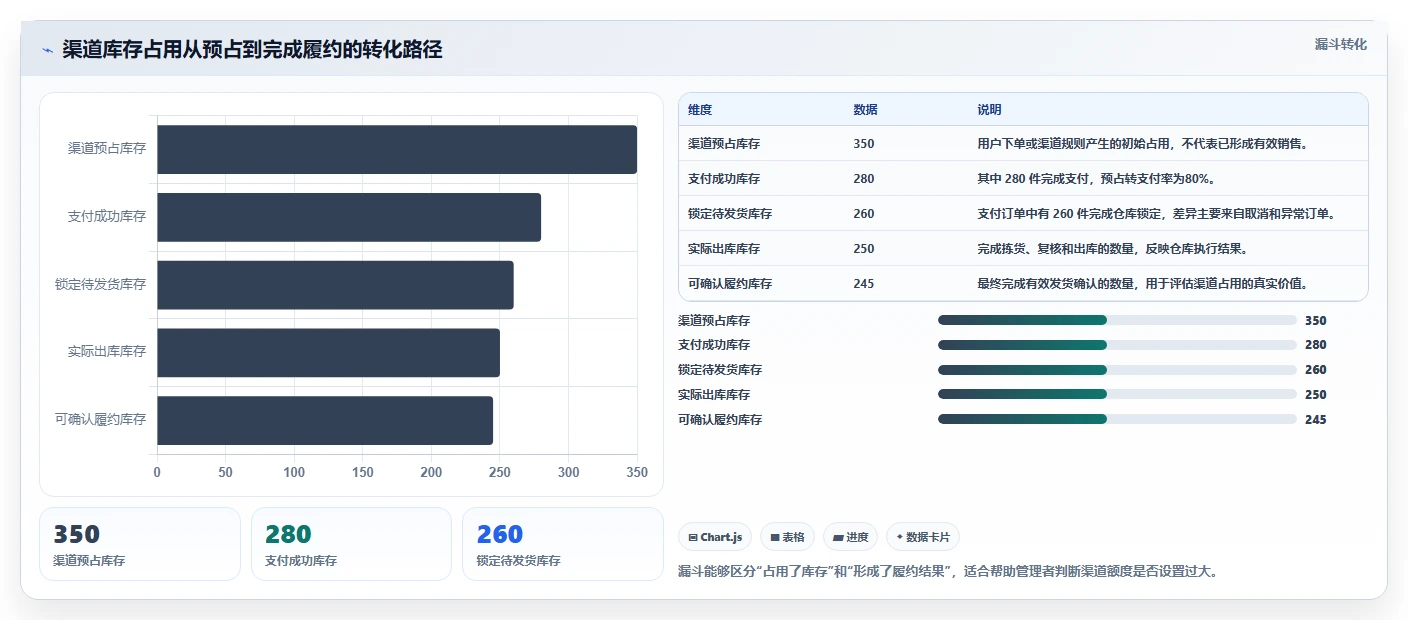Click the 支付成功库存 y-axis label of the chart
1408x620 pixels.
[107, 216]
